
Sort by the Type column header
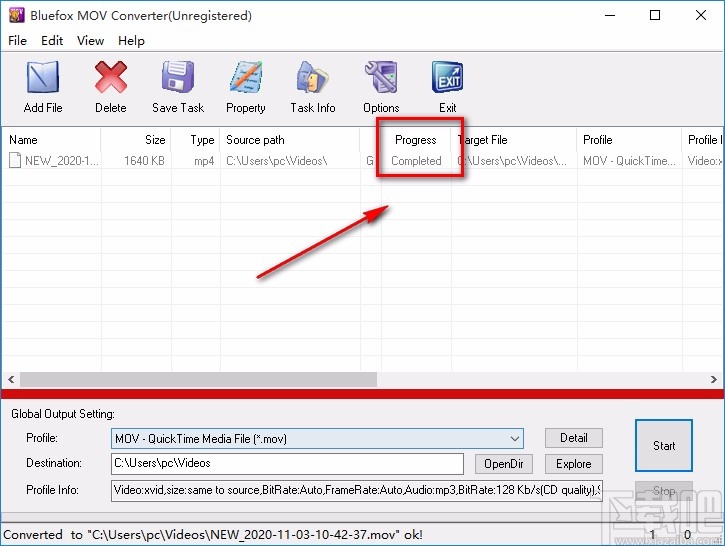pos(196,140)
